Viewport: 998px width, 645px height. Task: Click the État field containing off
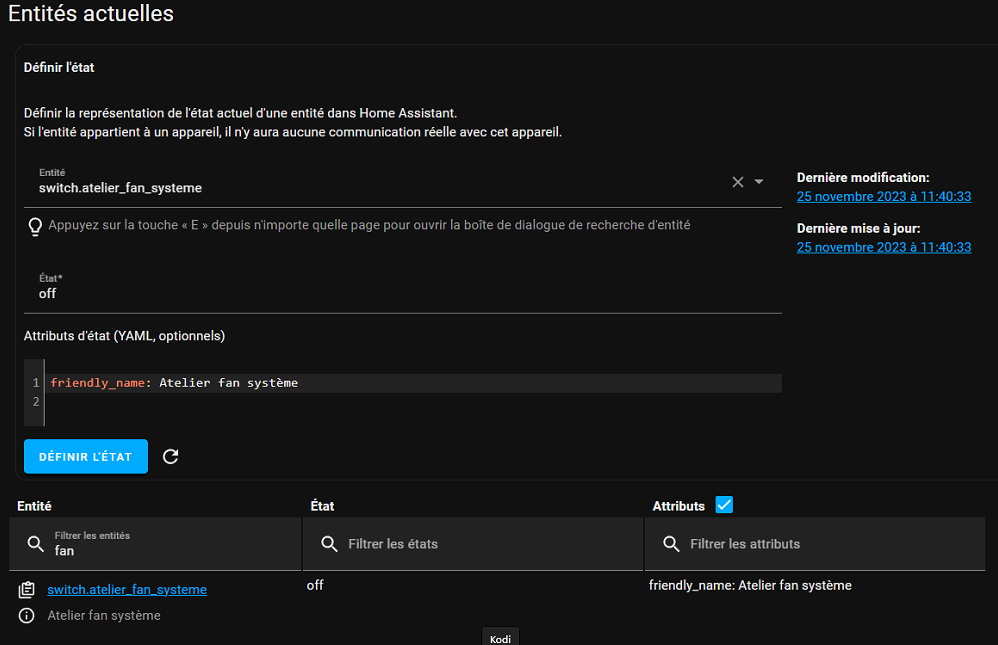point(402,288)
